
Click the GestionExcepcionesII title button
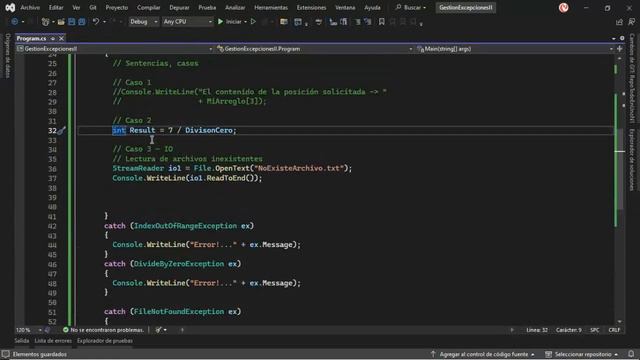(x=466, y=7)
